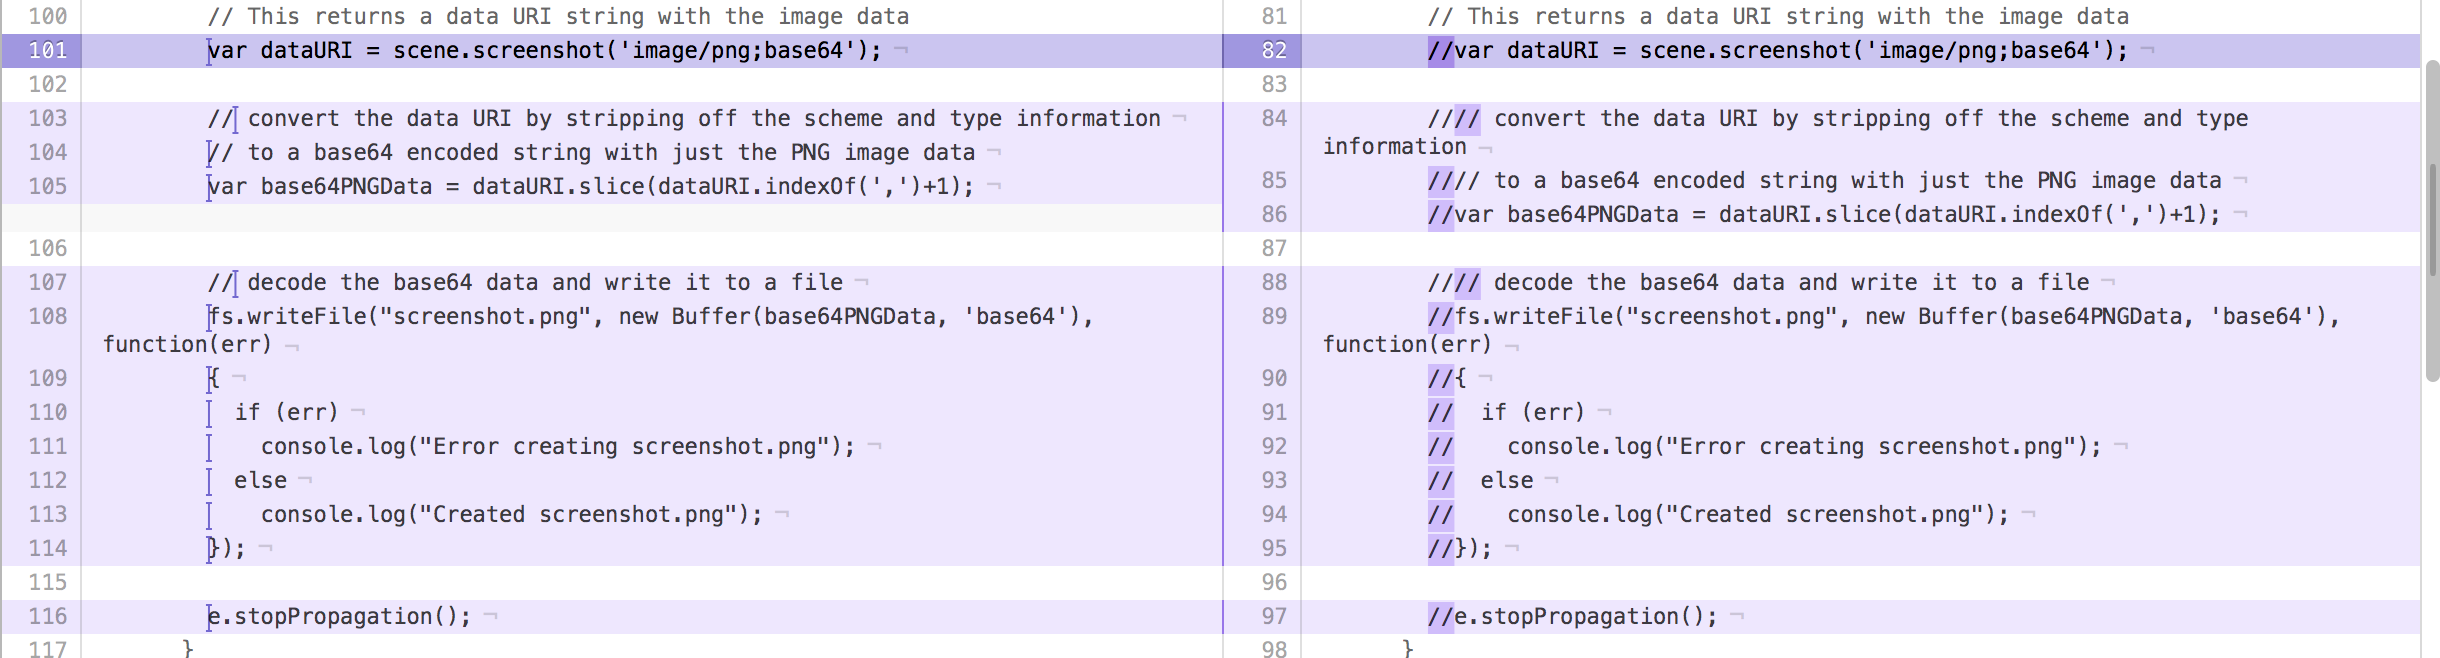This screenshot has width=2440, height=658.
Task: Click left pane line 'var dataURI = scene.screenshot'
Action: (544, 50)
